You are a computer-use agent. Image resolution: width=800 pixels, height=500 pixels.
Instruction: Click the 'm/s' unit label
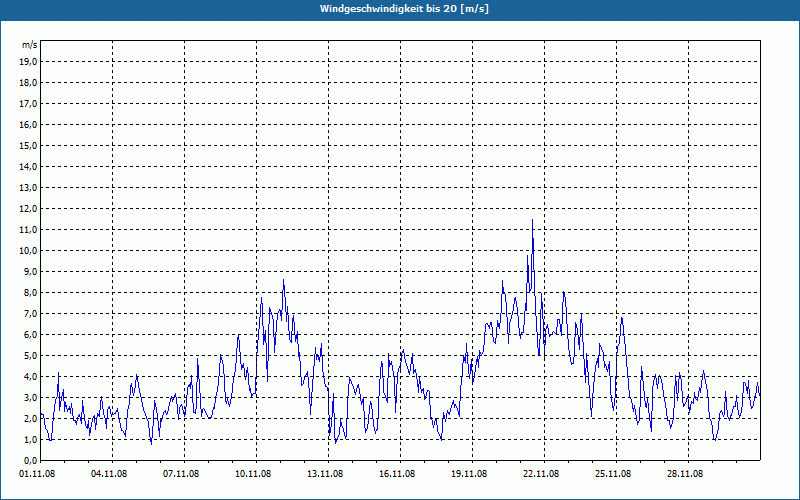coord(29,45)
